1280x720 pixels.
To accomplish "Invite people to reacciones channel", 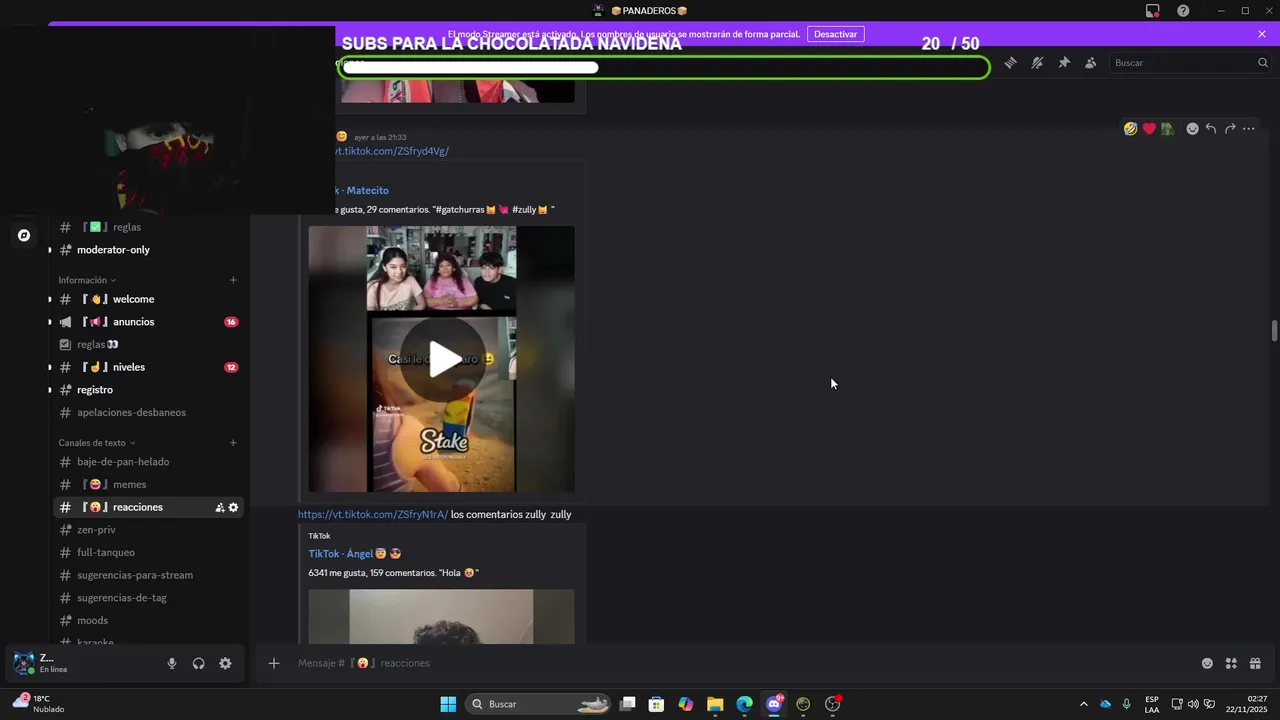I will click(220, 507).
